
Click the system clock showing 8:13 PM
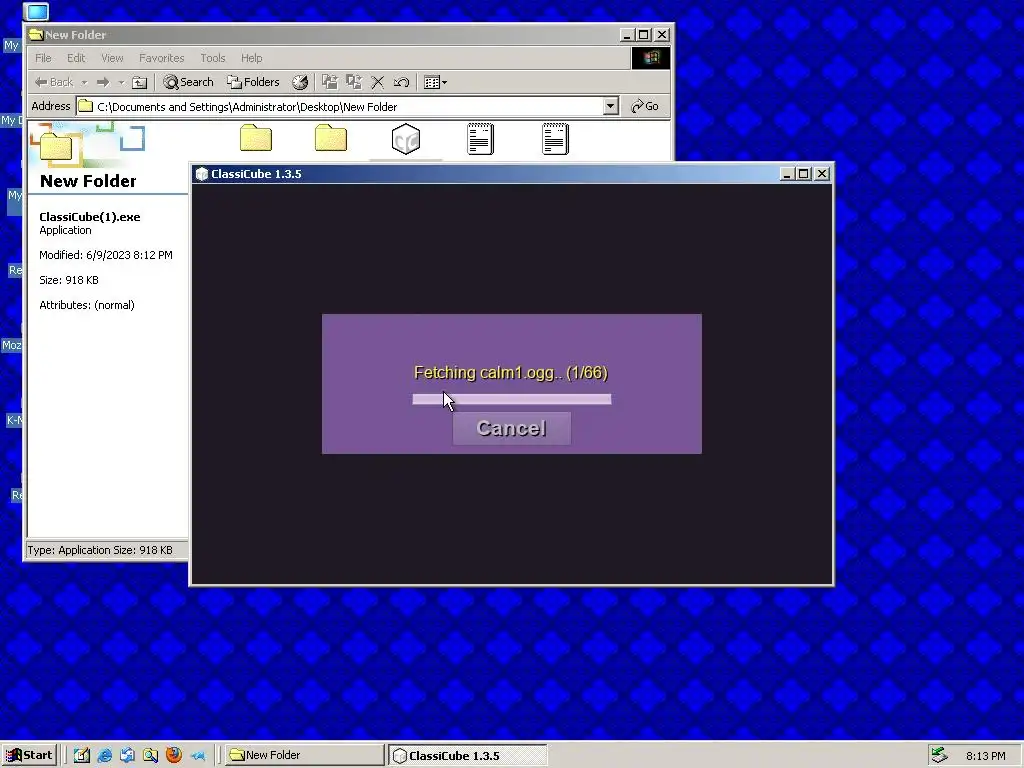[x=985, y=756]
